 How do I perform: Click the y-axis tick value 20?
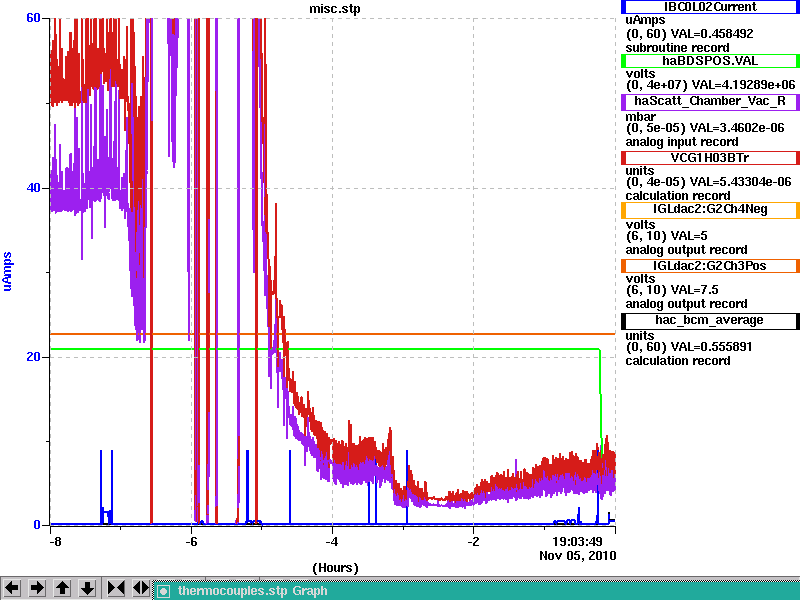33,357
